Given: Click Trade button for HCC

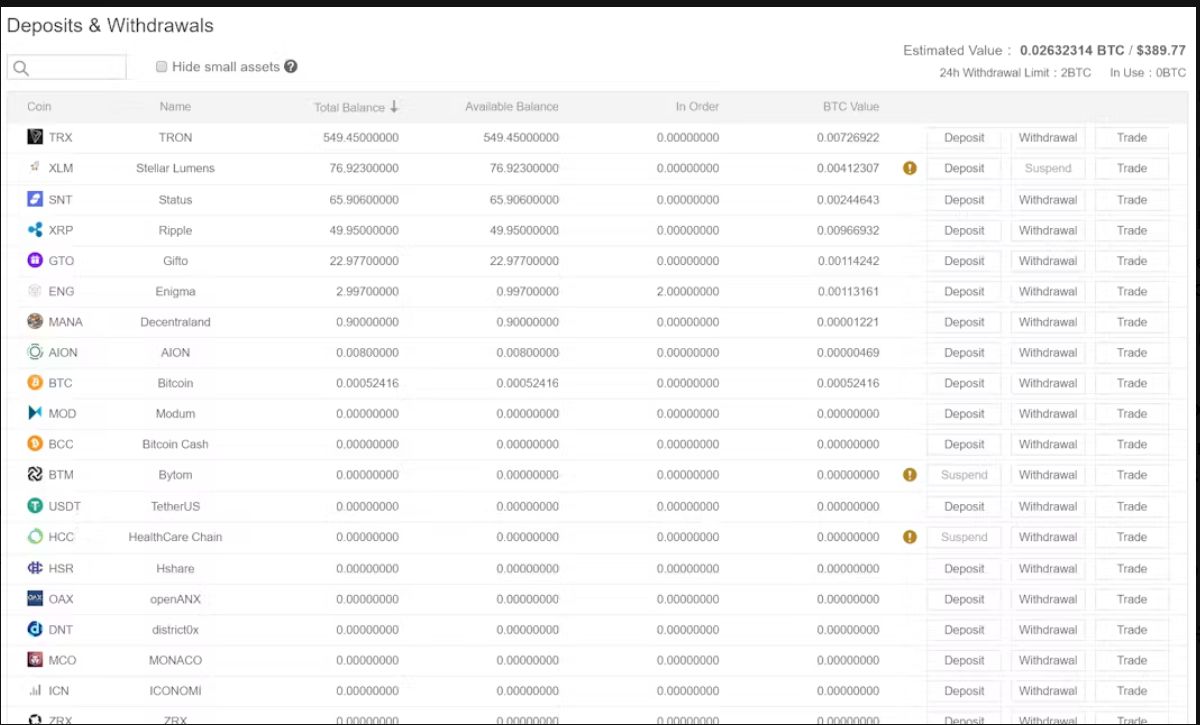Looking at the screenshot, I should click(1132, 538).
